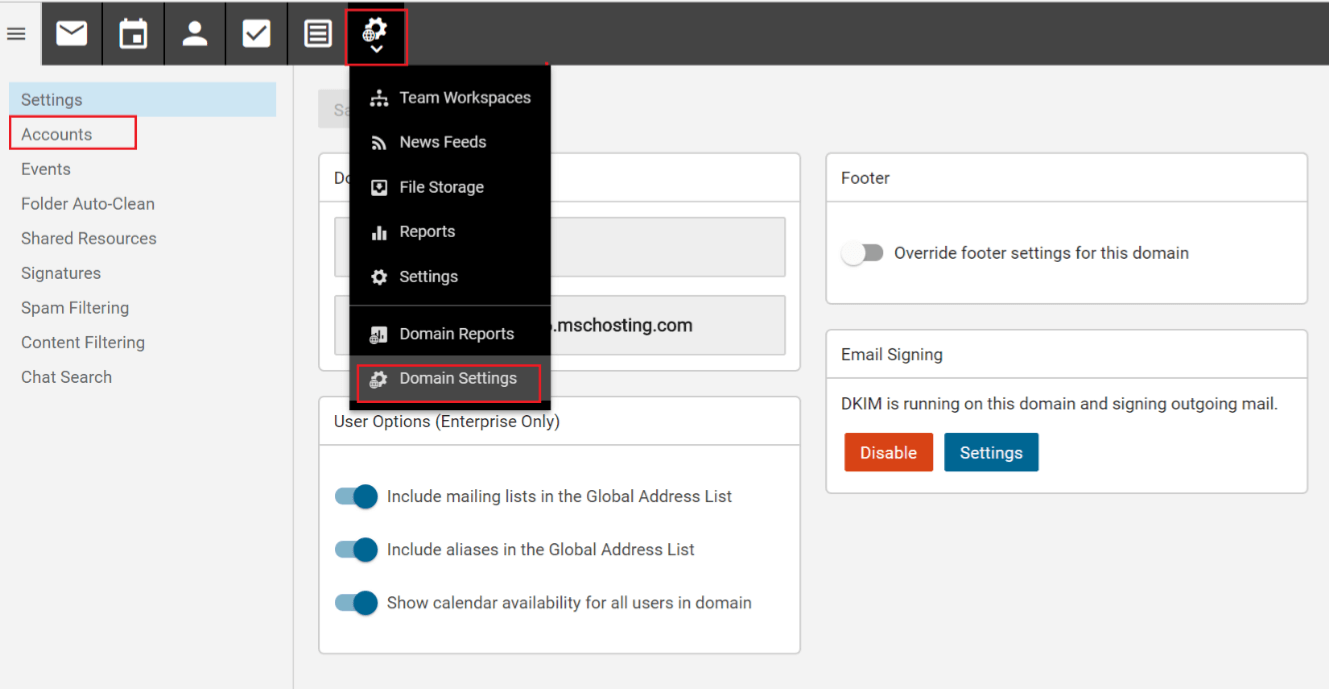Open the Notes list icon

pos(317,32)
